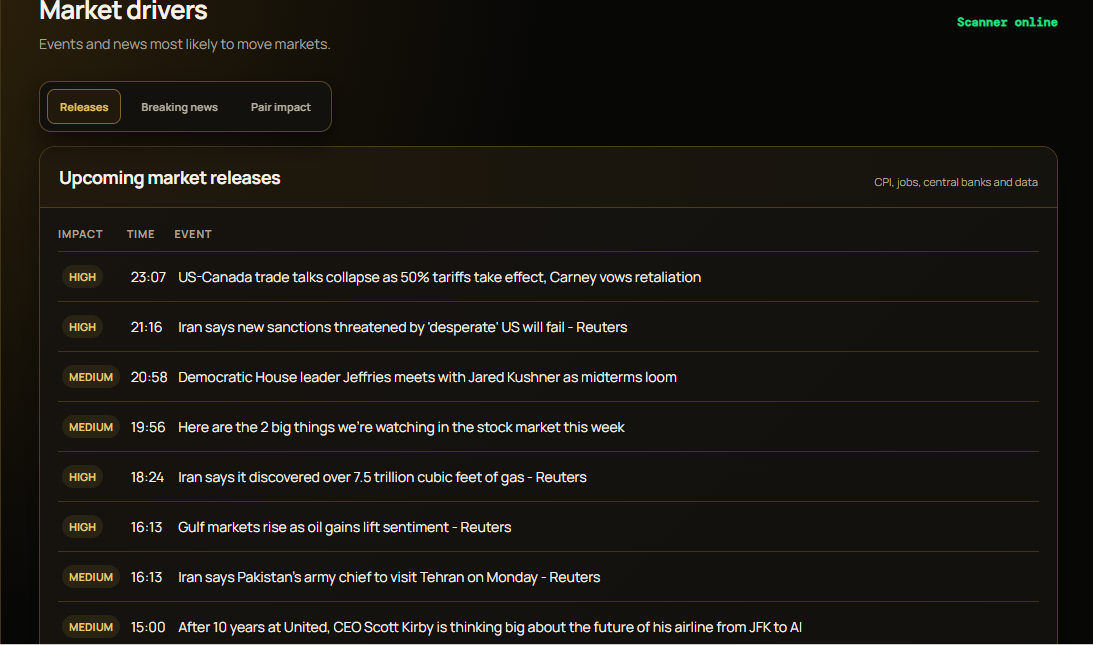Click the 16:13 time on Pakistan army row
Image resolution: width=1093 pixels, height=645 pixels.
pos(146,577)
